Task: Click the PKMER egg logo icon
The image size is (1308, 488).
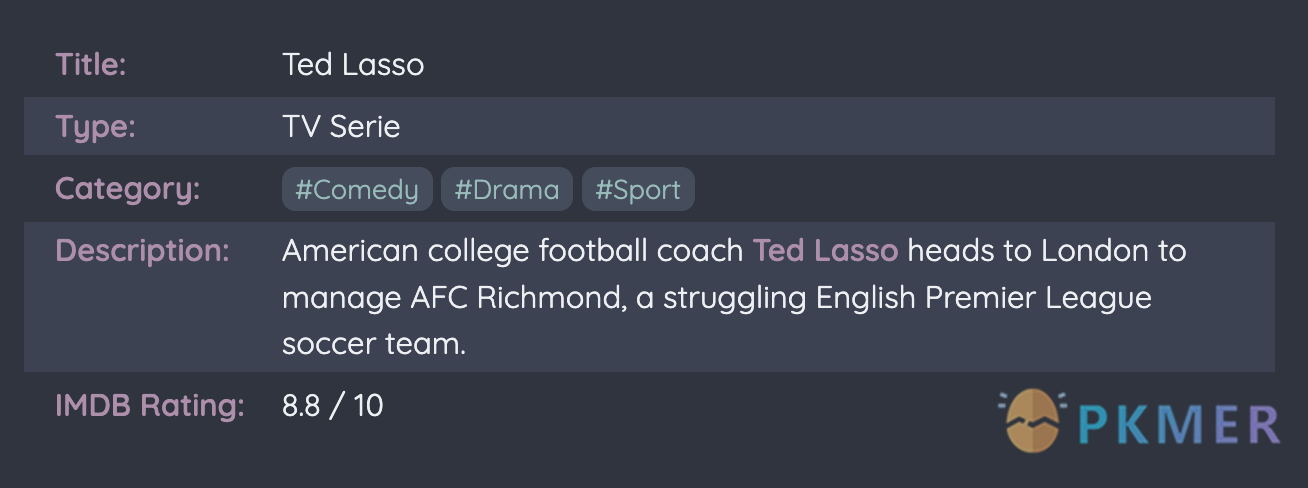Action: click(x=1033, y=420)
